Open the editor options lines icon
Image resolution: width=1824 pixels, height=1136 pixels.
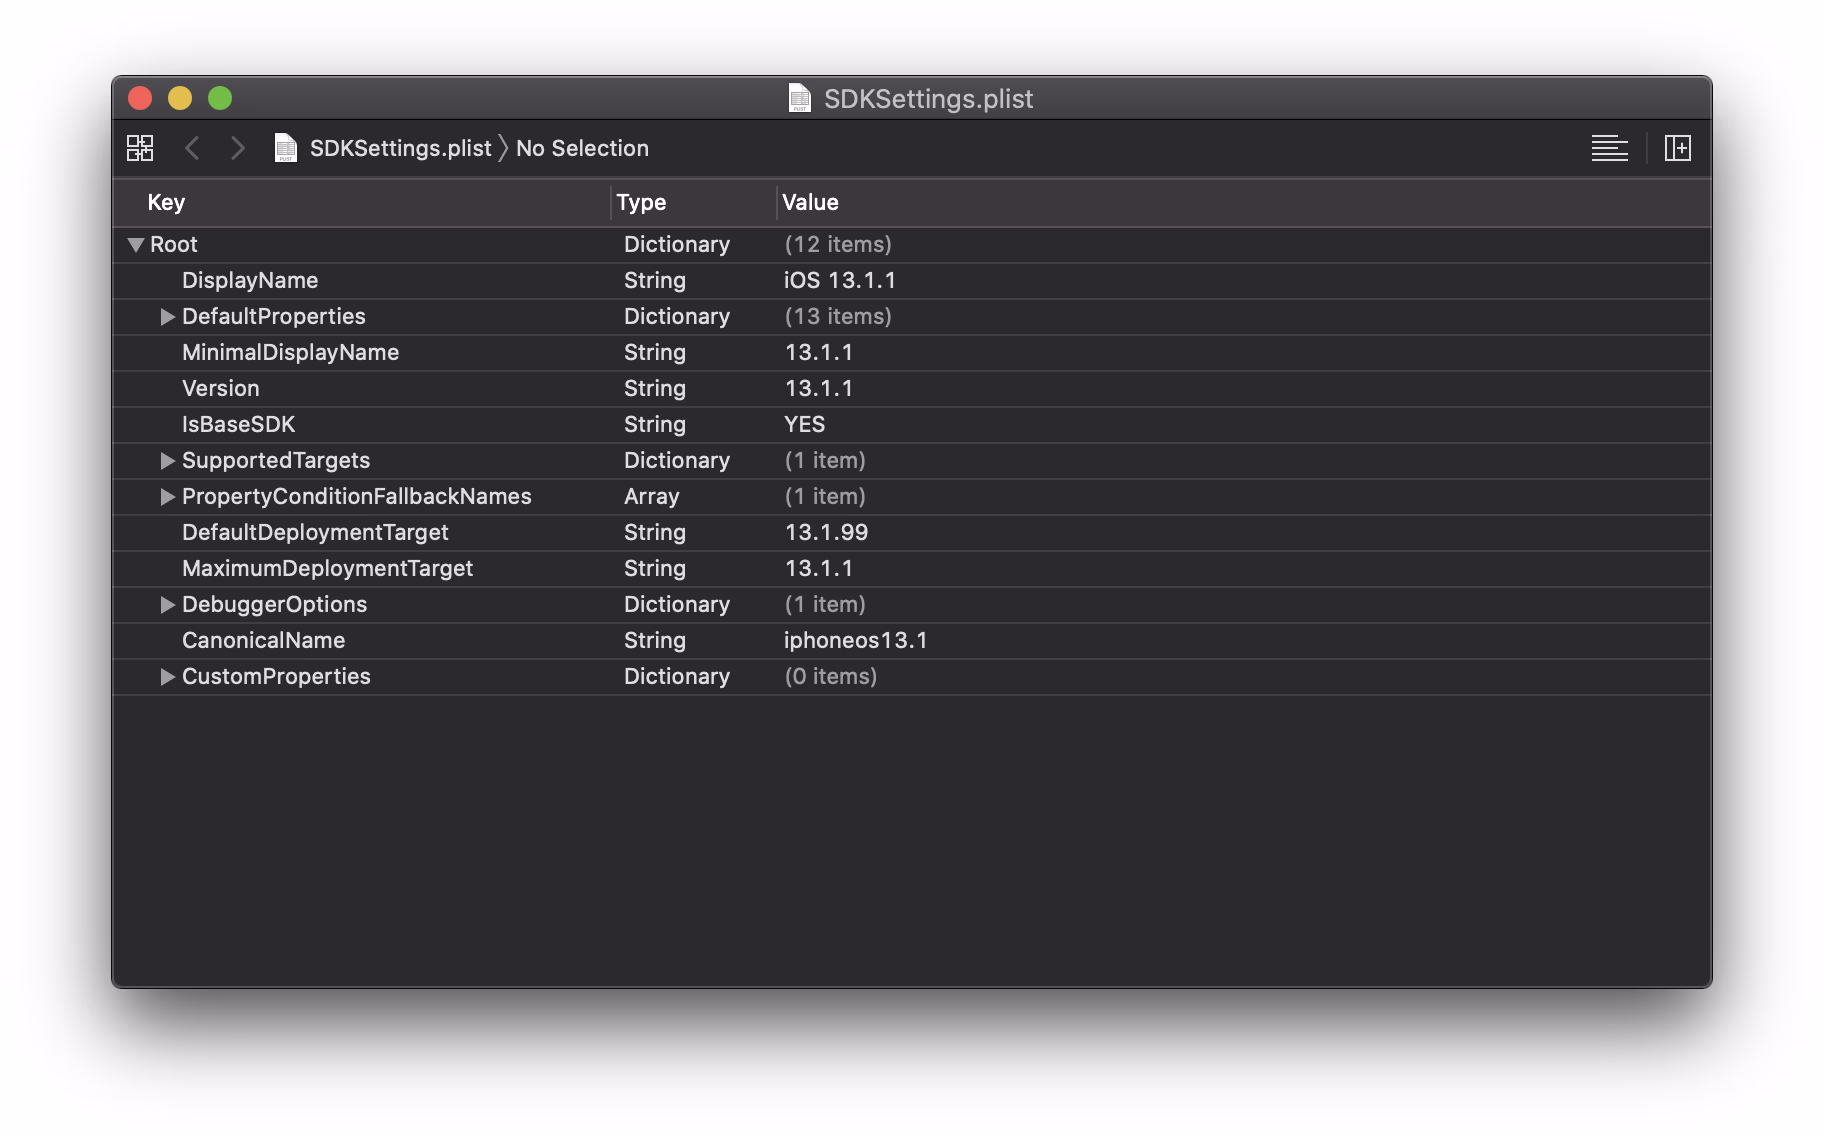(1609, 148)
